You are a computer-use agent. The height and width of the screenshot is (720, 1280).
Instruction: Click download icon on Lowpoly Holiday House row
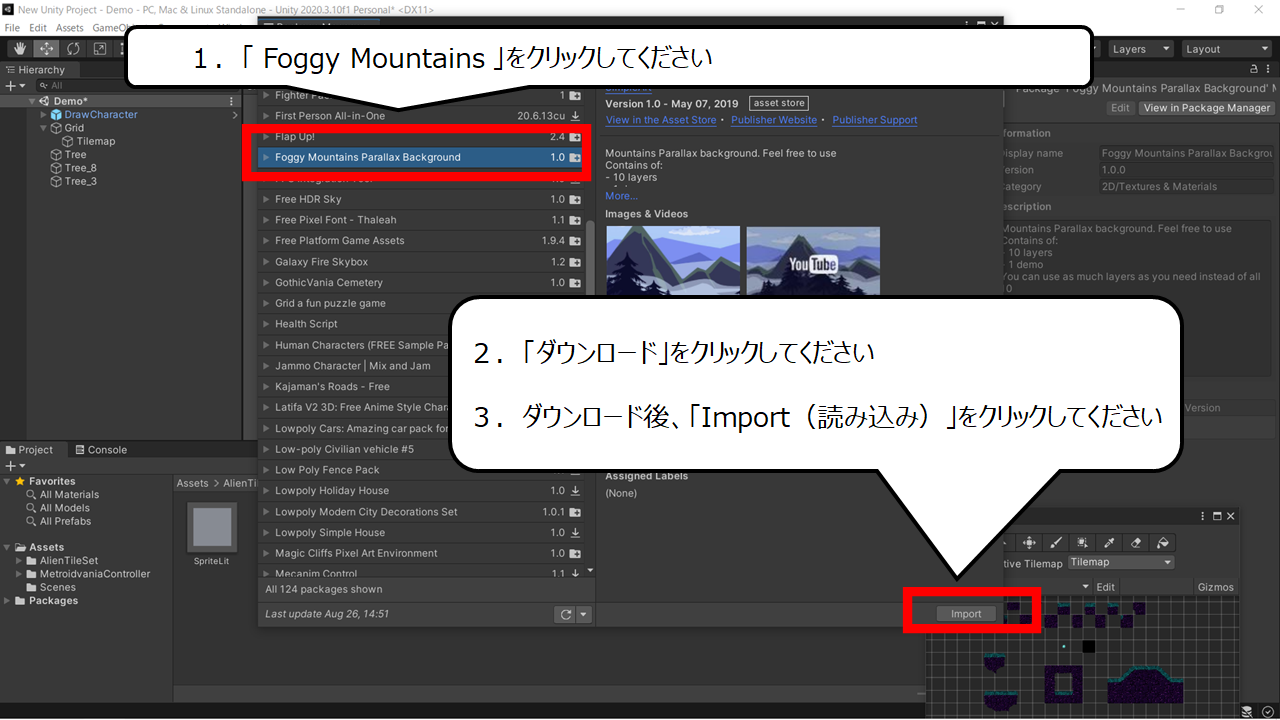coord(575,491)
